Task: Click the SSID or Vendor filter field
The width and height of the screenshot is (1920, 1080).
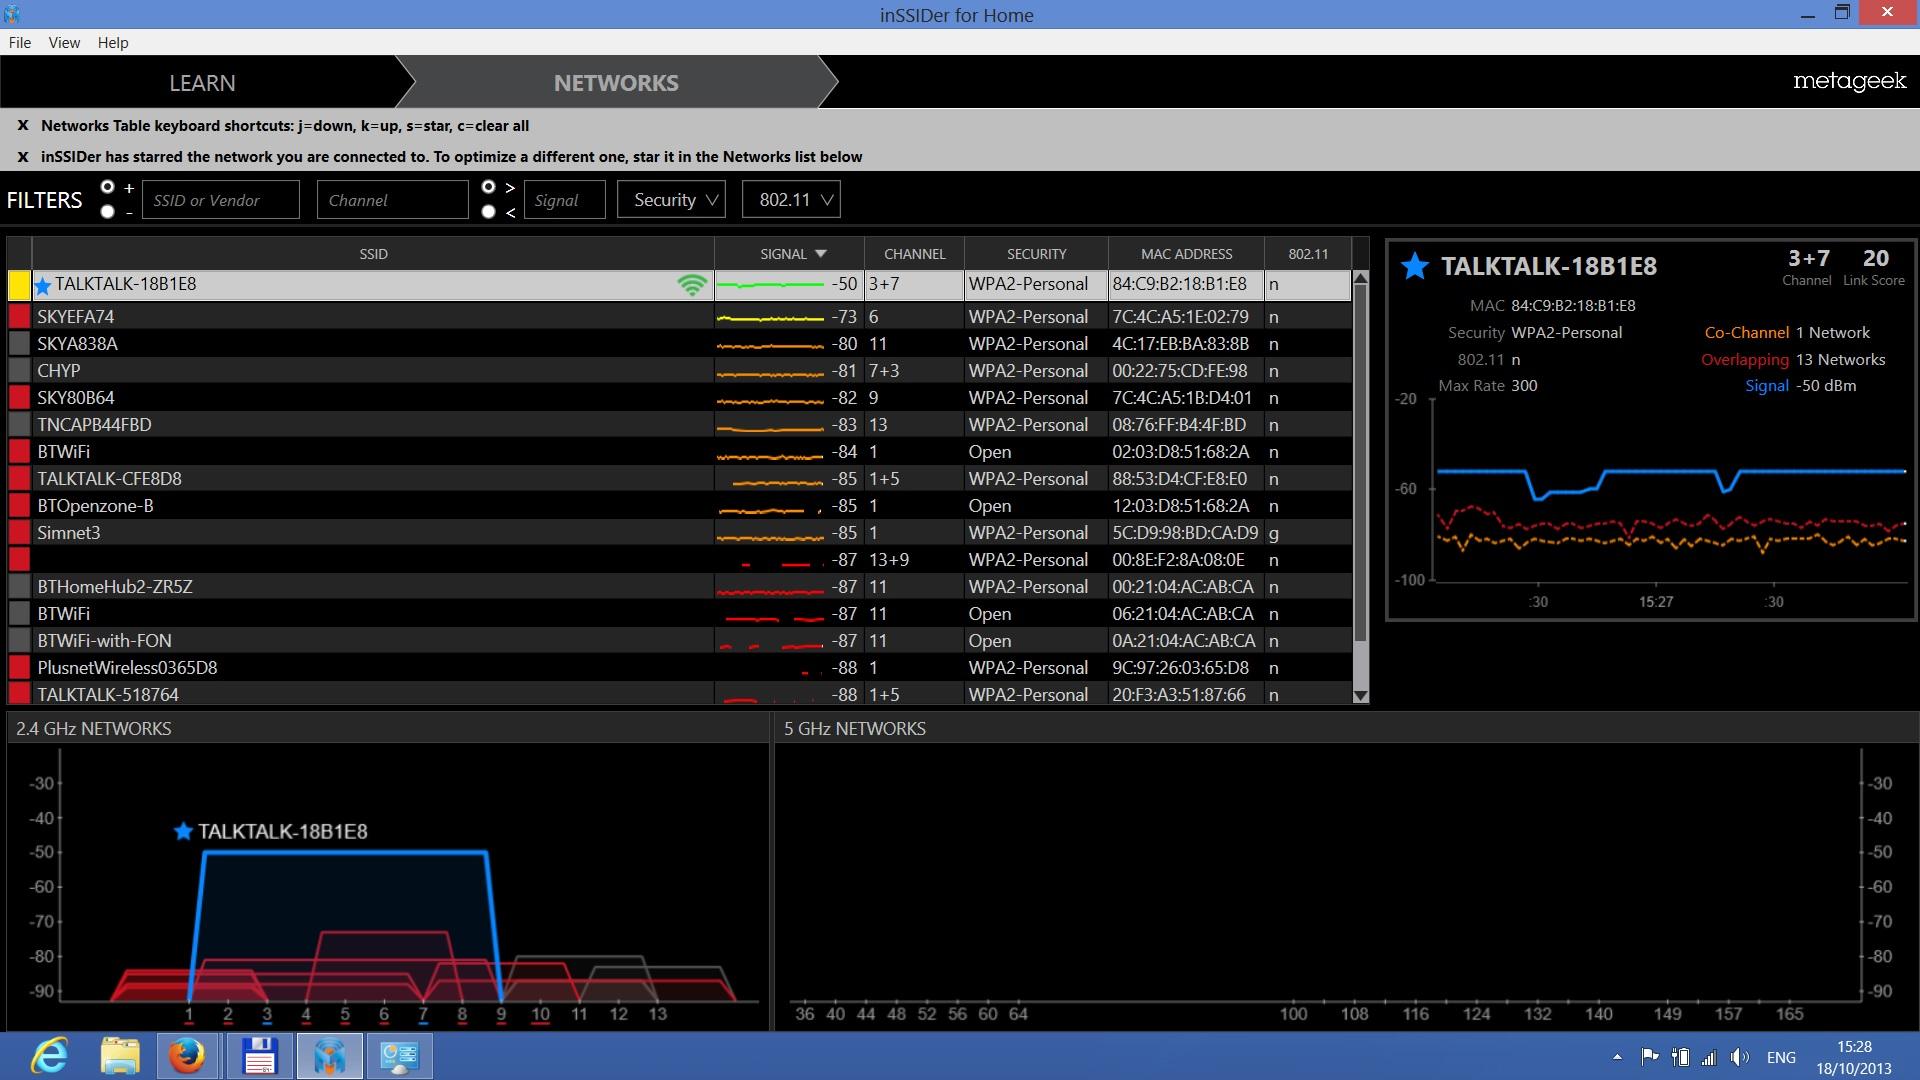Action: click(221, 200)
